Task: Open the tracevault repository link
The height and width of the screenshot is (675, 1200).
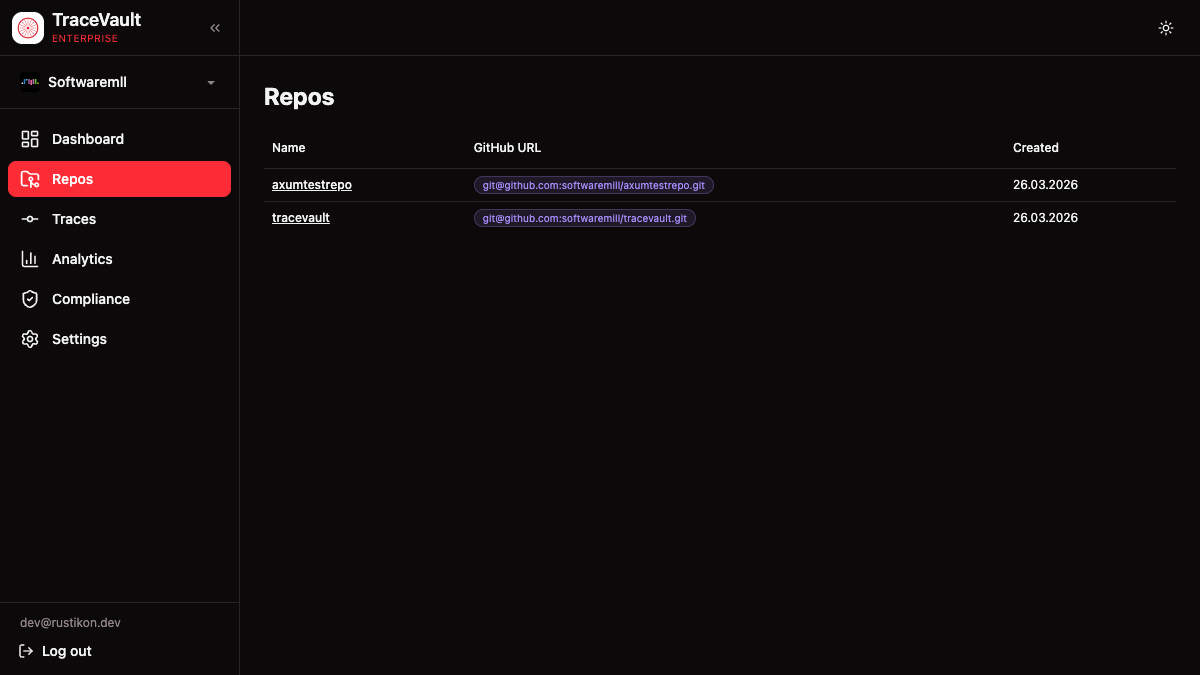Action: coord(300,217)
